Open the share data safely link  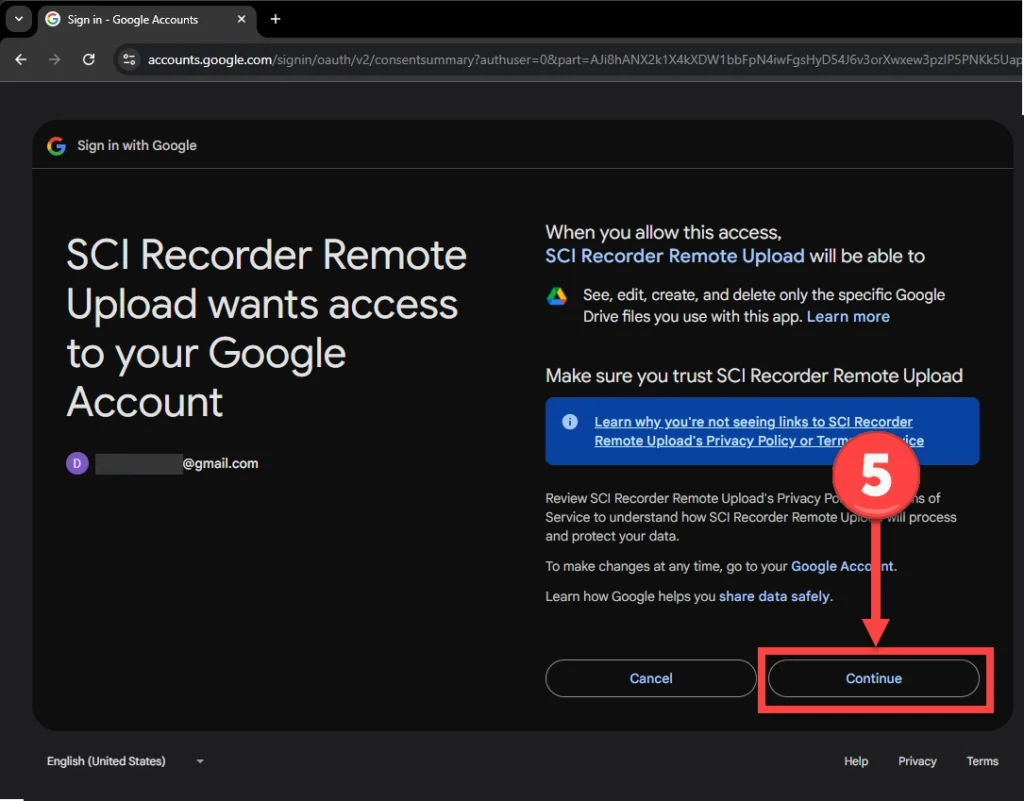(x=774, y=596)
